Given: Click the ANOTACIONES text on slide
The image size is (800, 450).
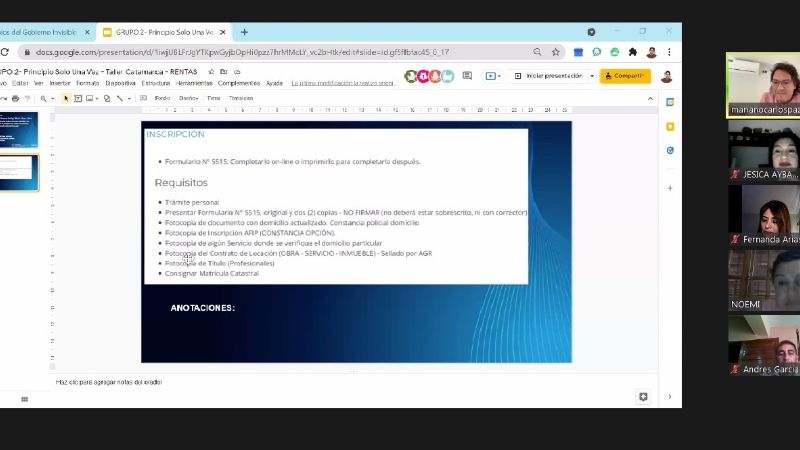Looking at the screenshot, I should (x=203, y=308).
